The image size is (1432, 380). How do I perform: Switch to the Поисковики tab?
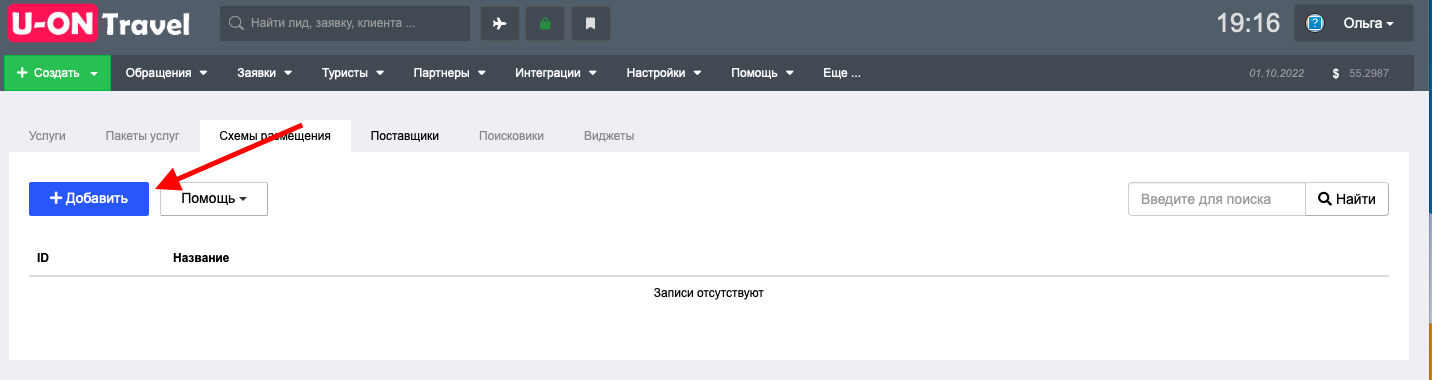(511, 136)
